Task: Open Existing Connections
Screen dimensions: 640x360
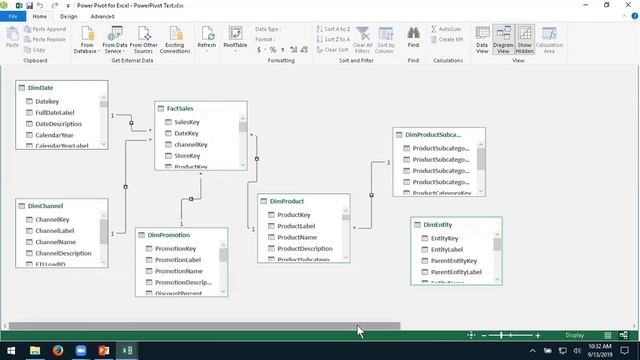Action: tap(175, 40)
